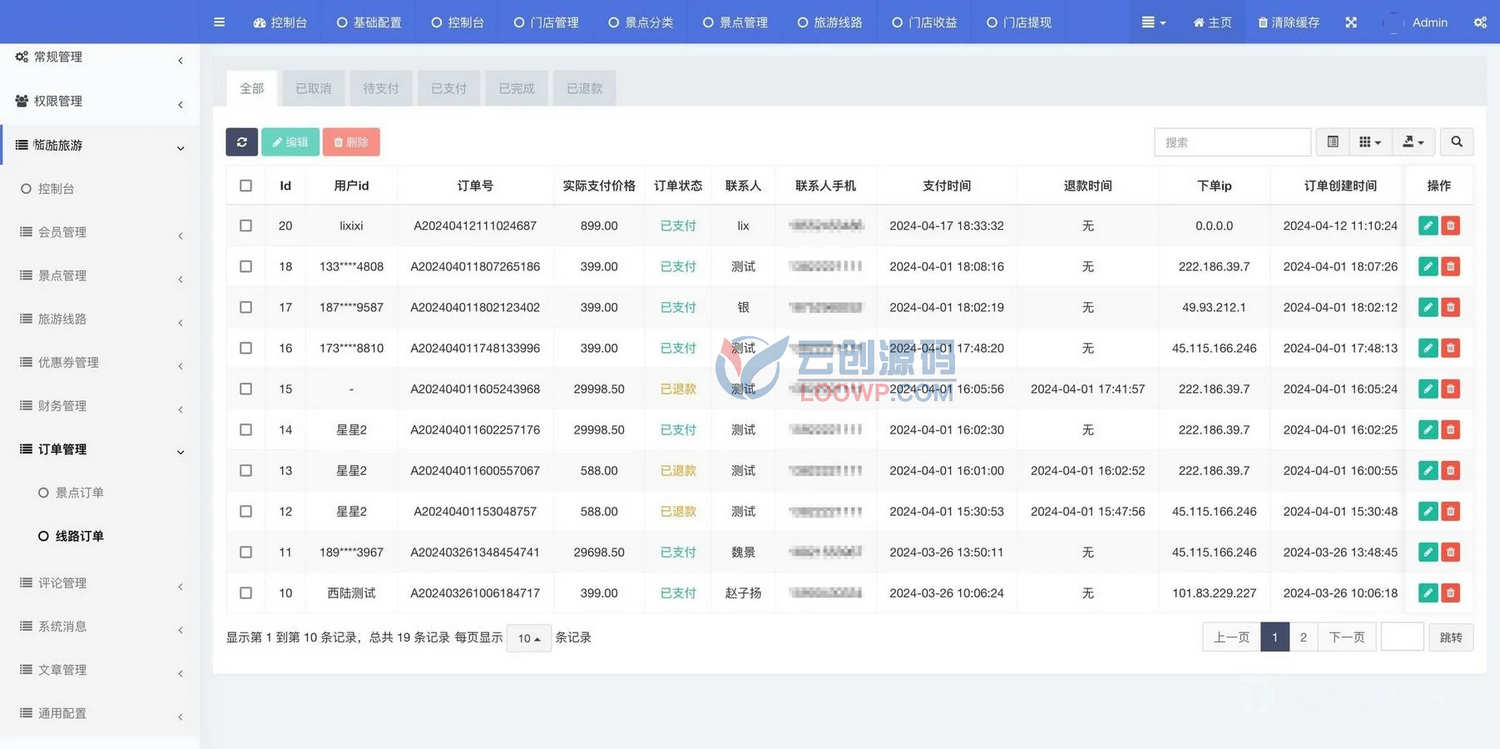
Task: Click the 搜索 search input field
Action: 1233,142
